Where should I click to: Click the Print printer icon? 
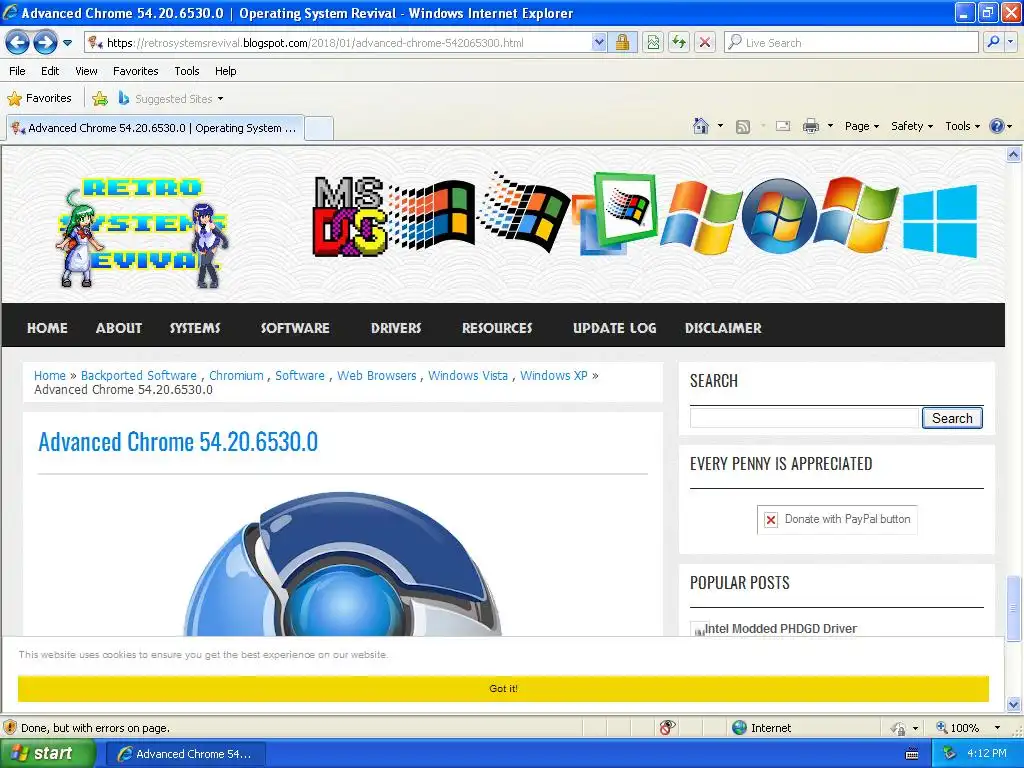810,126
